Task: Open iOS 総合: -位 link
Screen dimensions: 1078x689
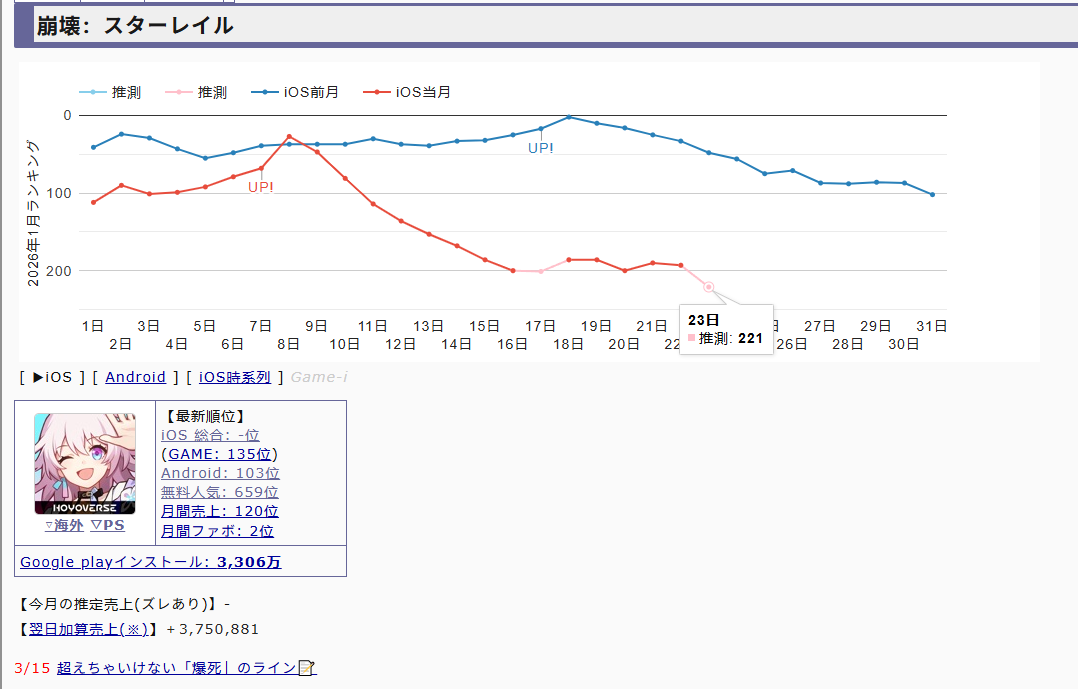Action: 210,435
